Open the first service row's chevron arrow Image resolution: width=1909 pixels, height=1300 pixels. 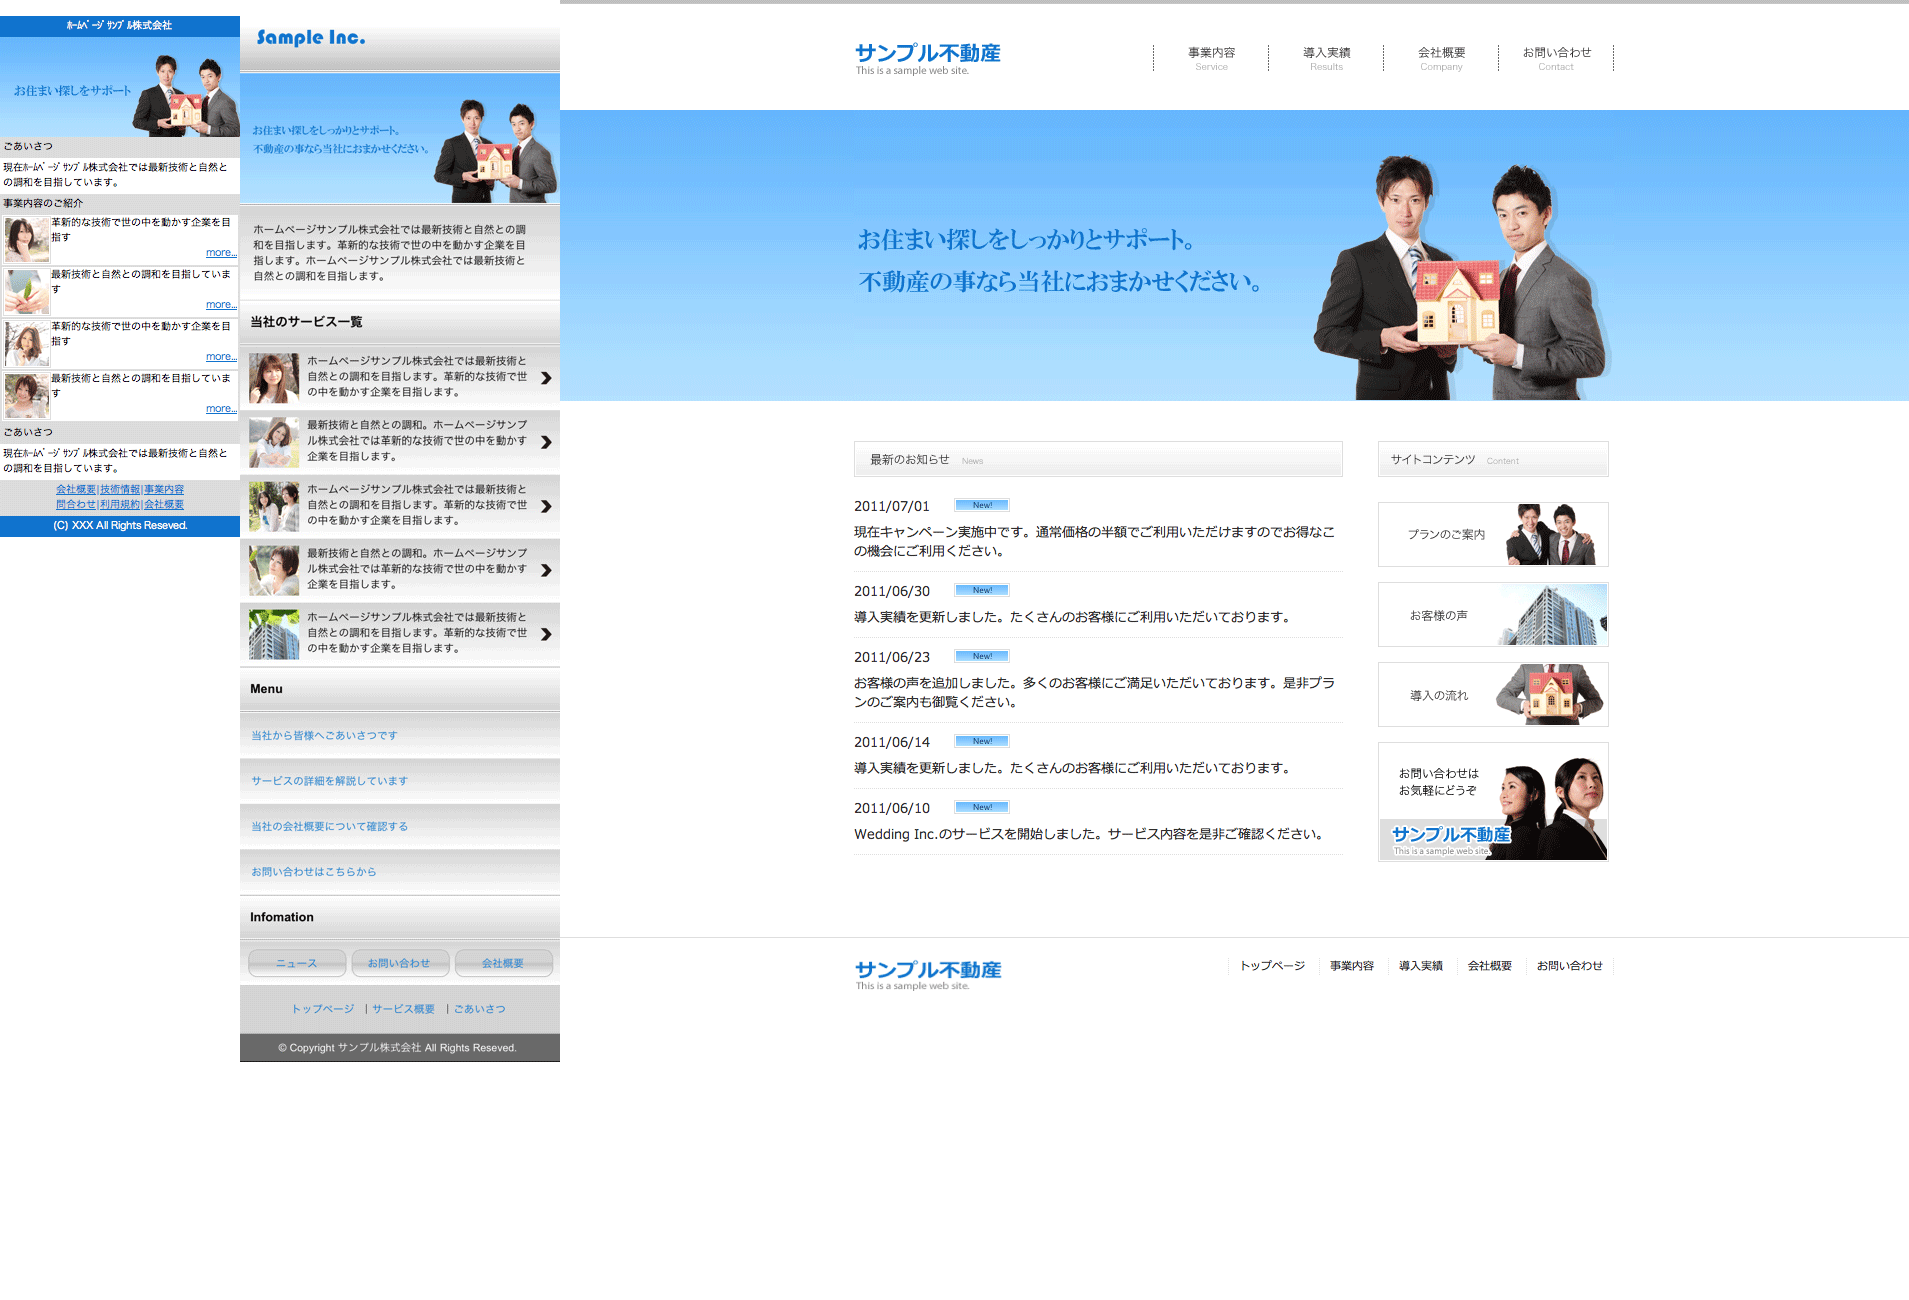coord(546,378)
